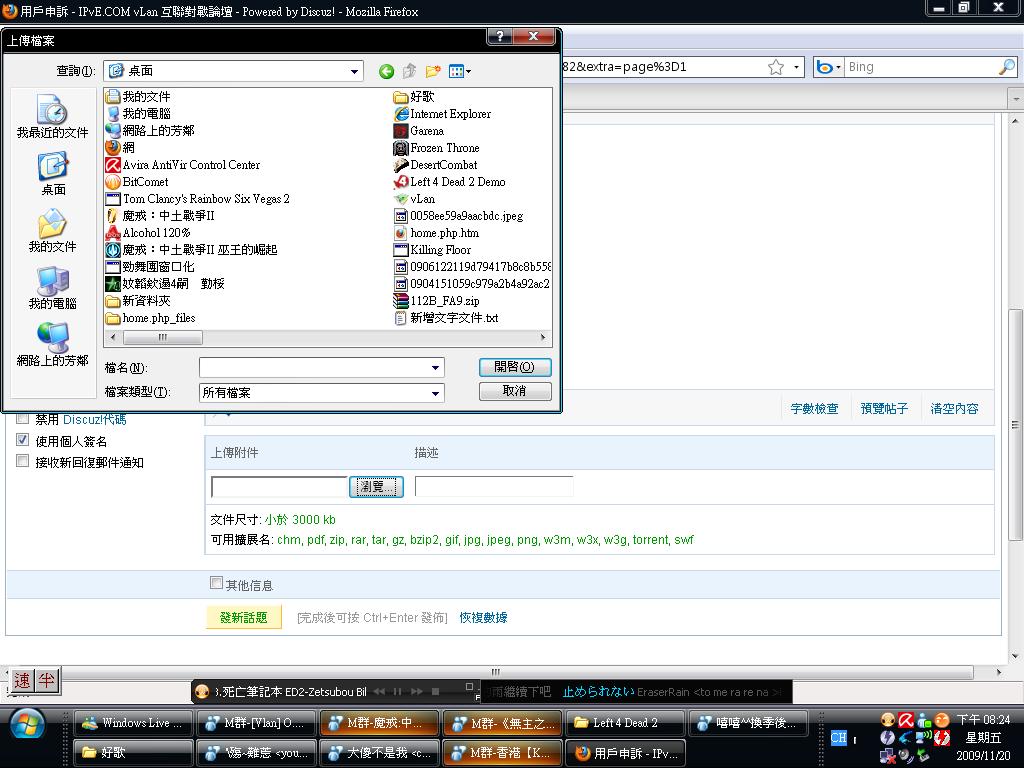Select 我的文件 in the places sidebar
The height and width of the screenshot is (768, 1024).
coord(52,231)
